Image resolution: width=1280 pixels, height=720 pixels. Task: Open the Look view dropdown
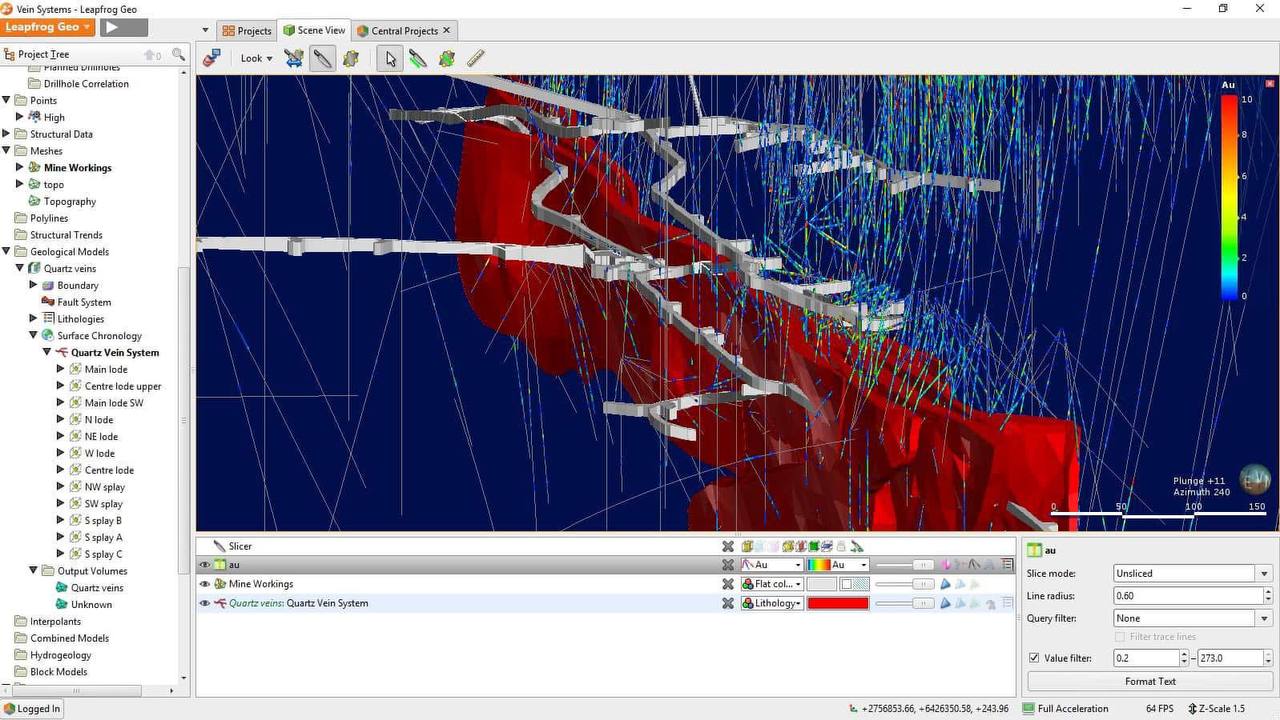coord(256,58)
